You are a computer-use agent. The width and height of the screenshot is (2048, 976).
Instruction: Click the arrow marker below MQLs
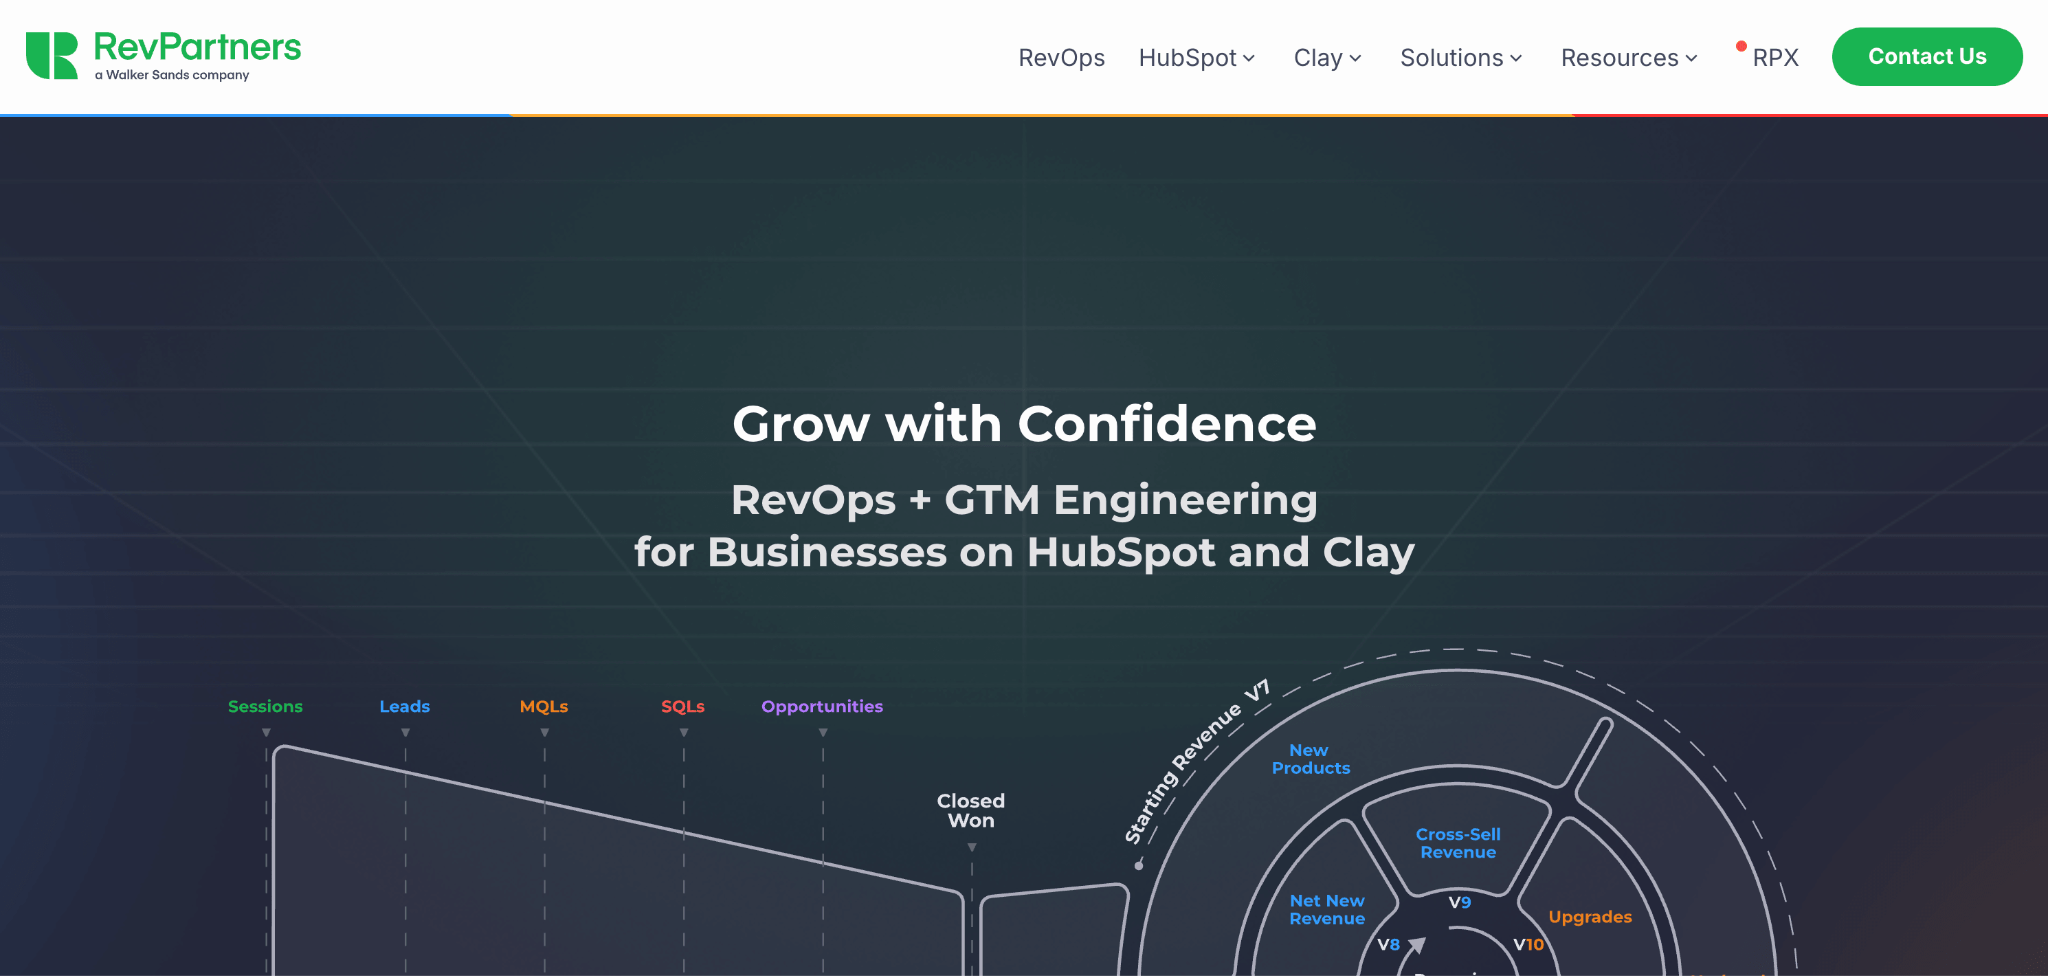click(544, 733)
